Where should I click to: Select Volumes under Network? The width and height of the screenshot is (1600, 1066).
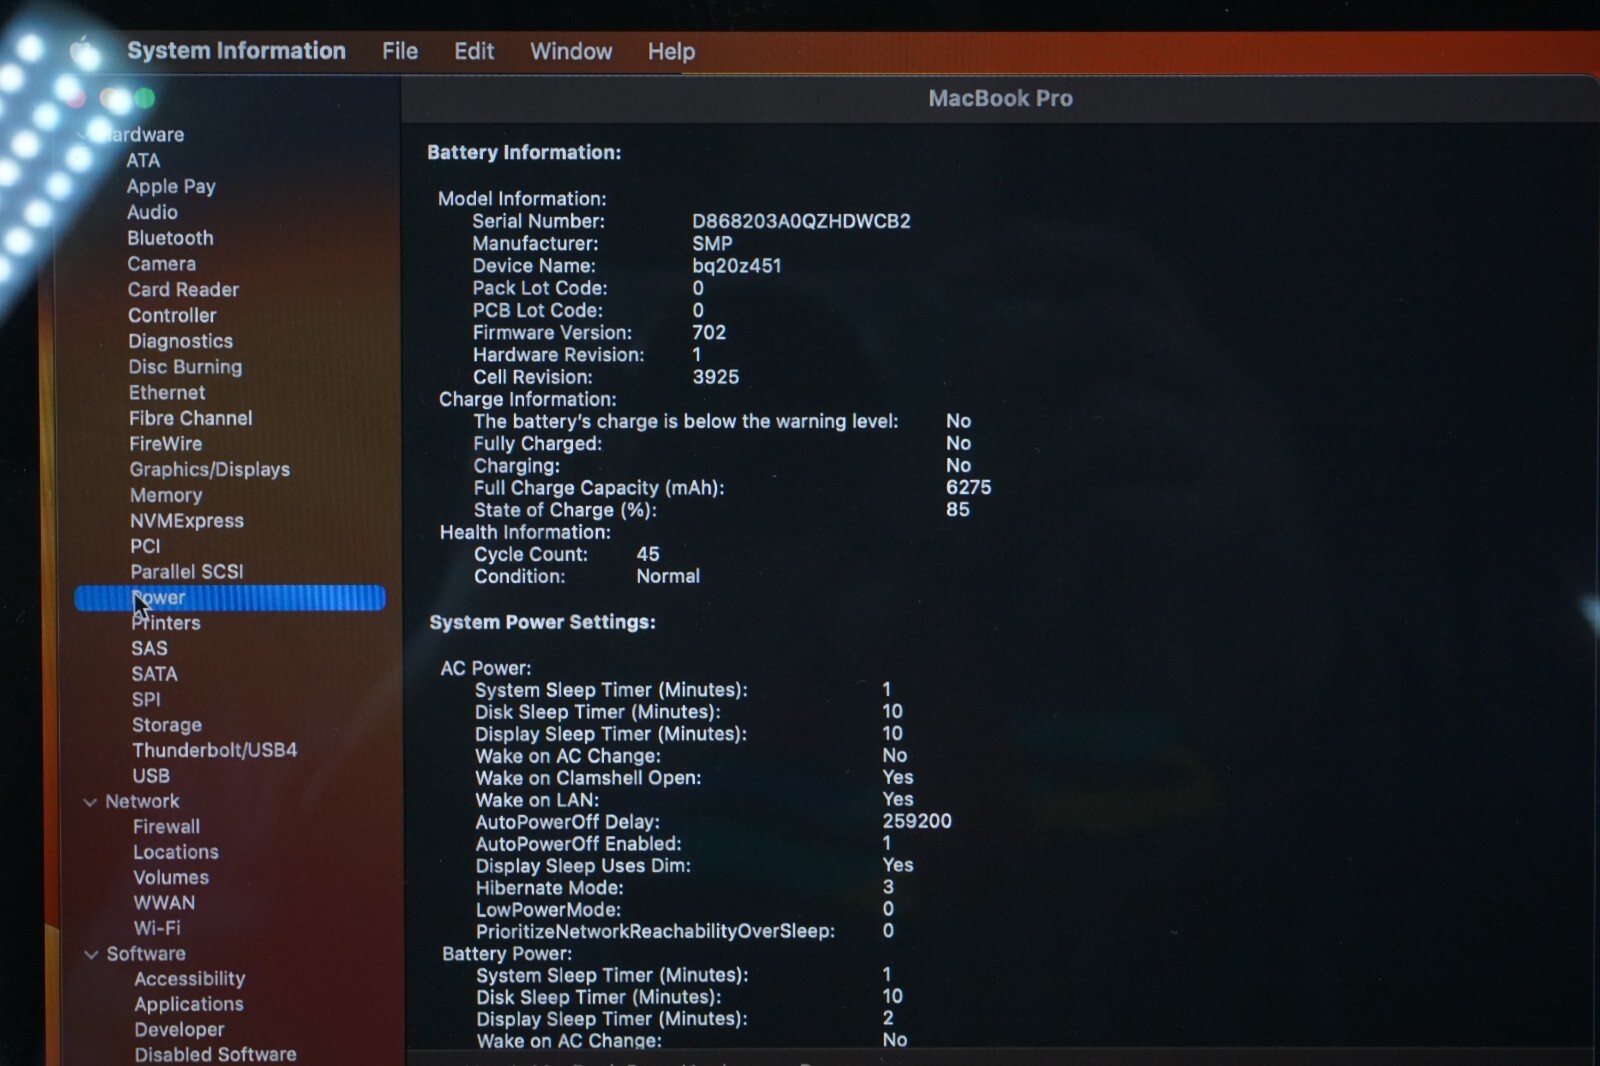click(171, 878)
